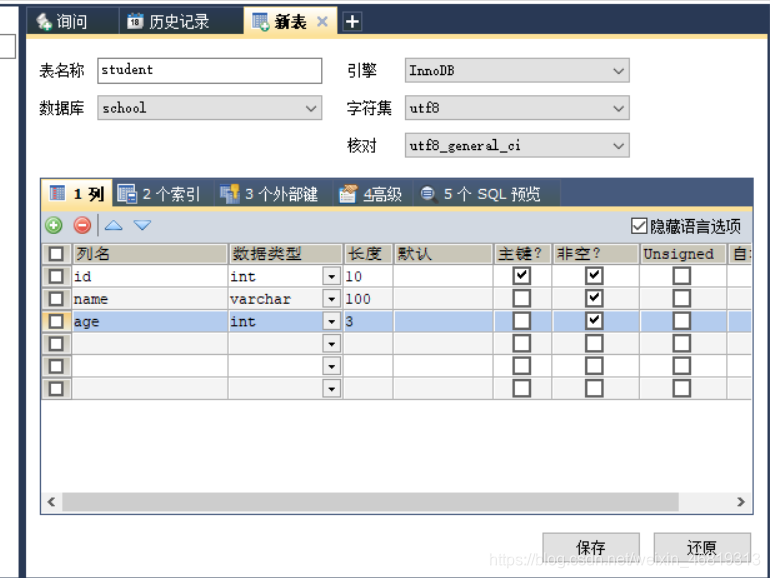
Task: Enable Unsigned for age row
Action: coord(682,321)
